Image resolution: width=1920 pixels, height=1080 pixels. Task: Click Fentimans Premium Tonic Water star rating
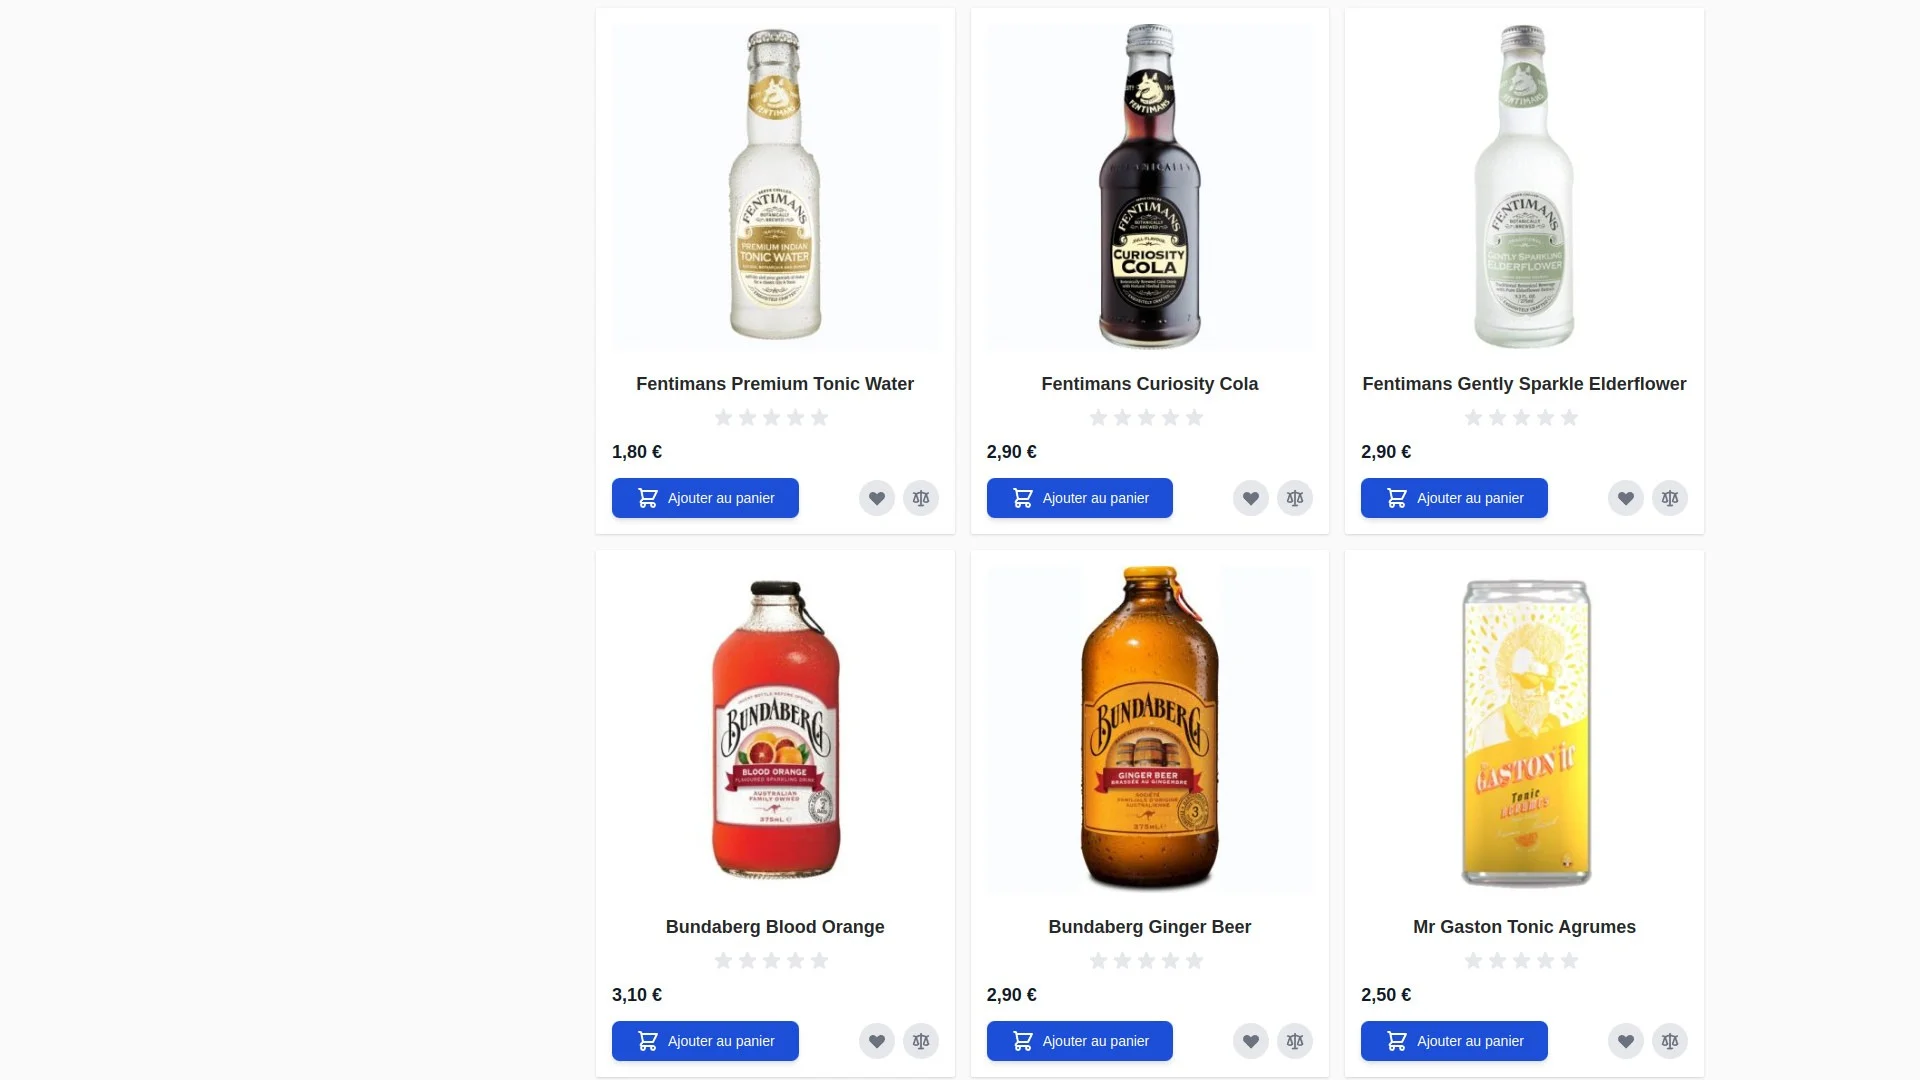771,418
